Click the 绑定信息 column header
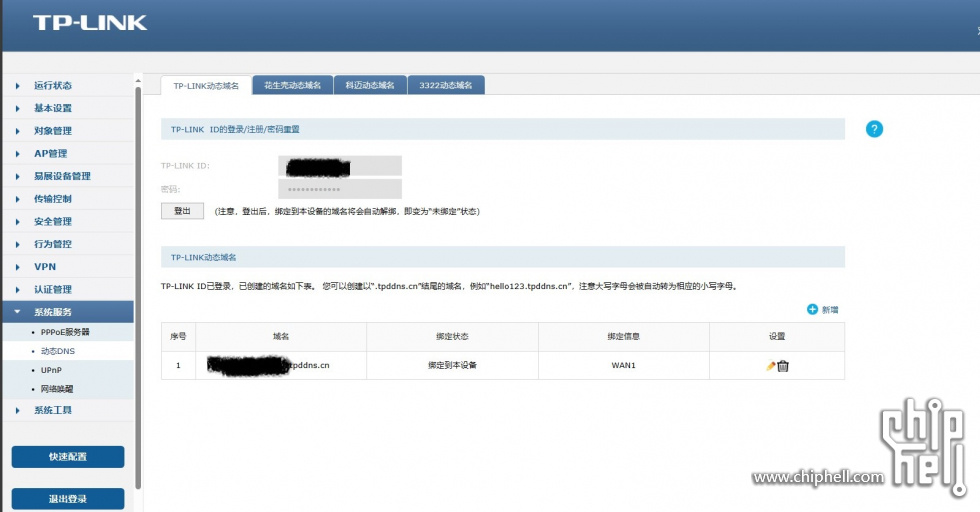The image size is (980, 512). click(x=624, y=336)
